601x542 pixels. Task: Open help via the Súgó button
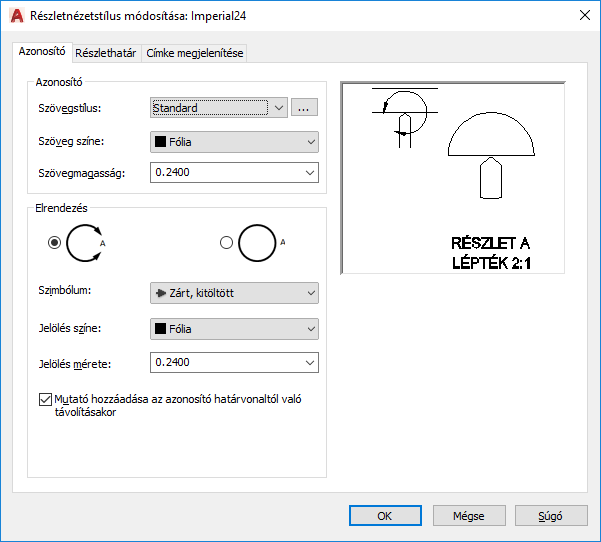click(551, 516)
